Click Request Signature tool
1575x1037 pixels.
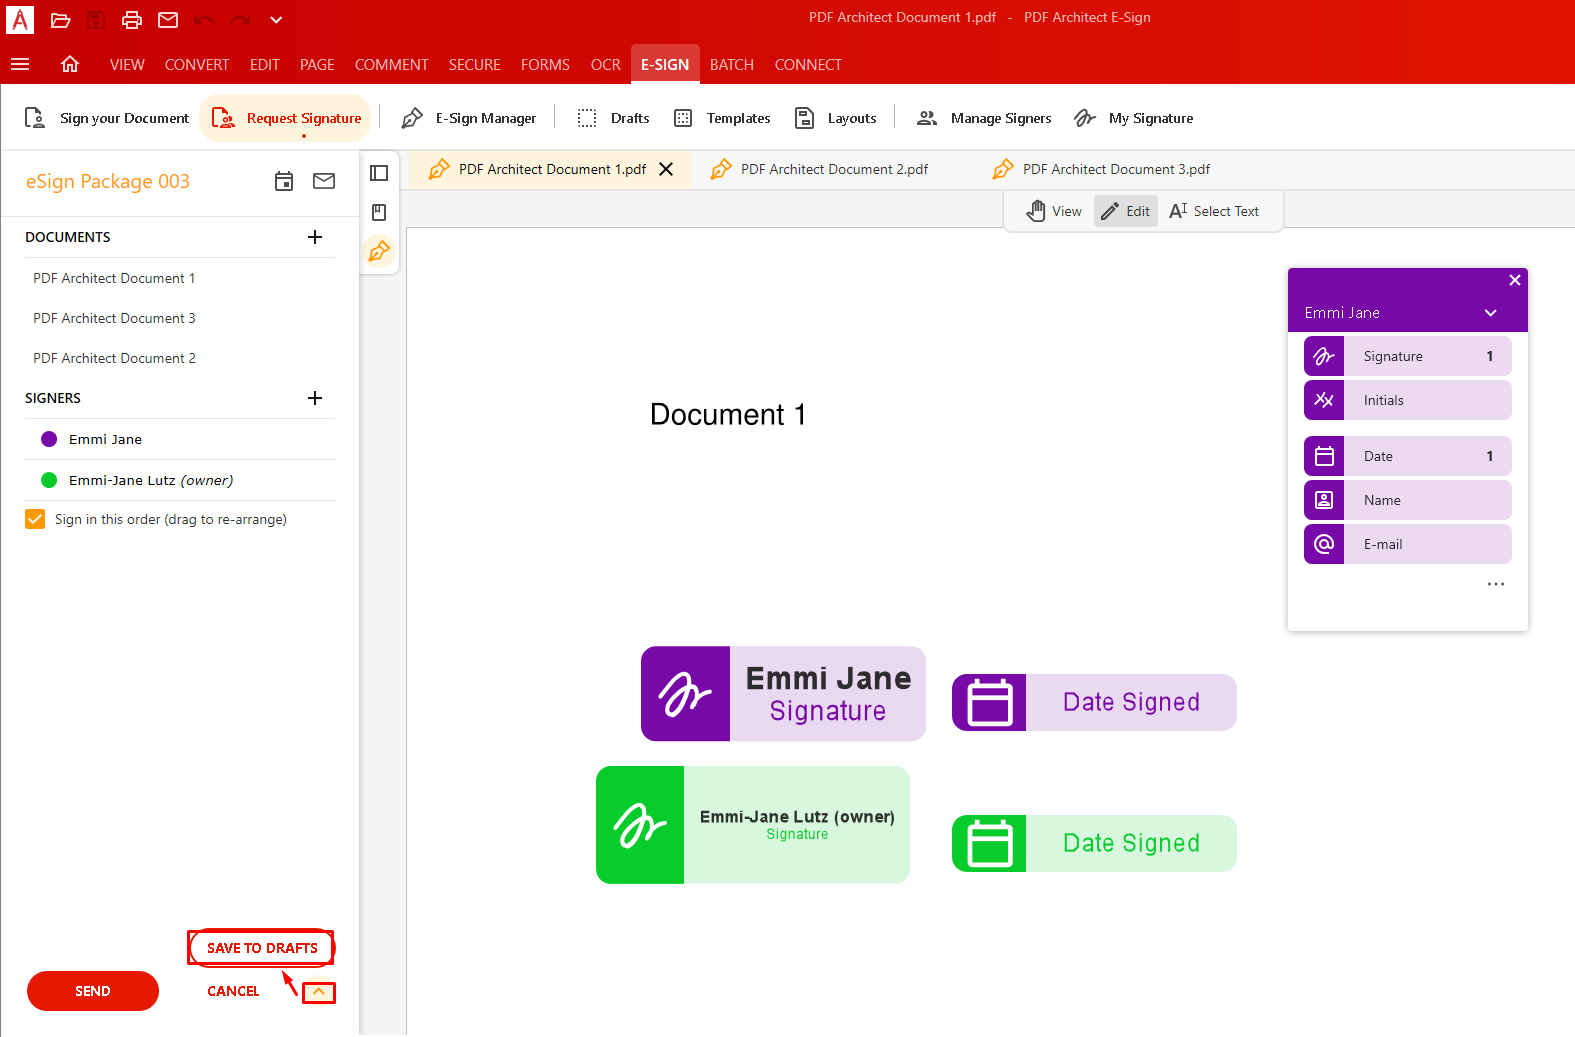286,118
